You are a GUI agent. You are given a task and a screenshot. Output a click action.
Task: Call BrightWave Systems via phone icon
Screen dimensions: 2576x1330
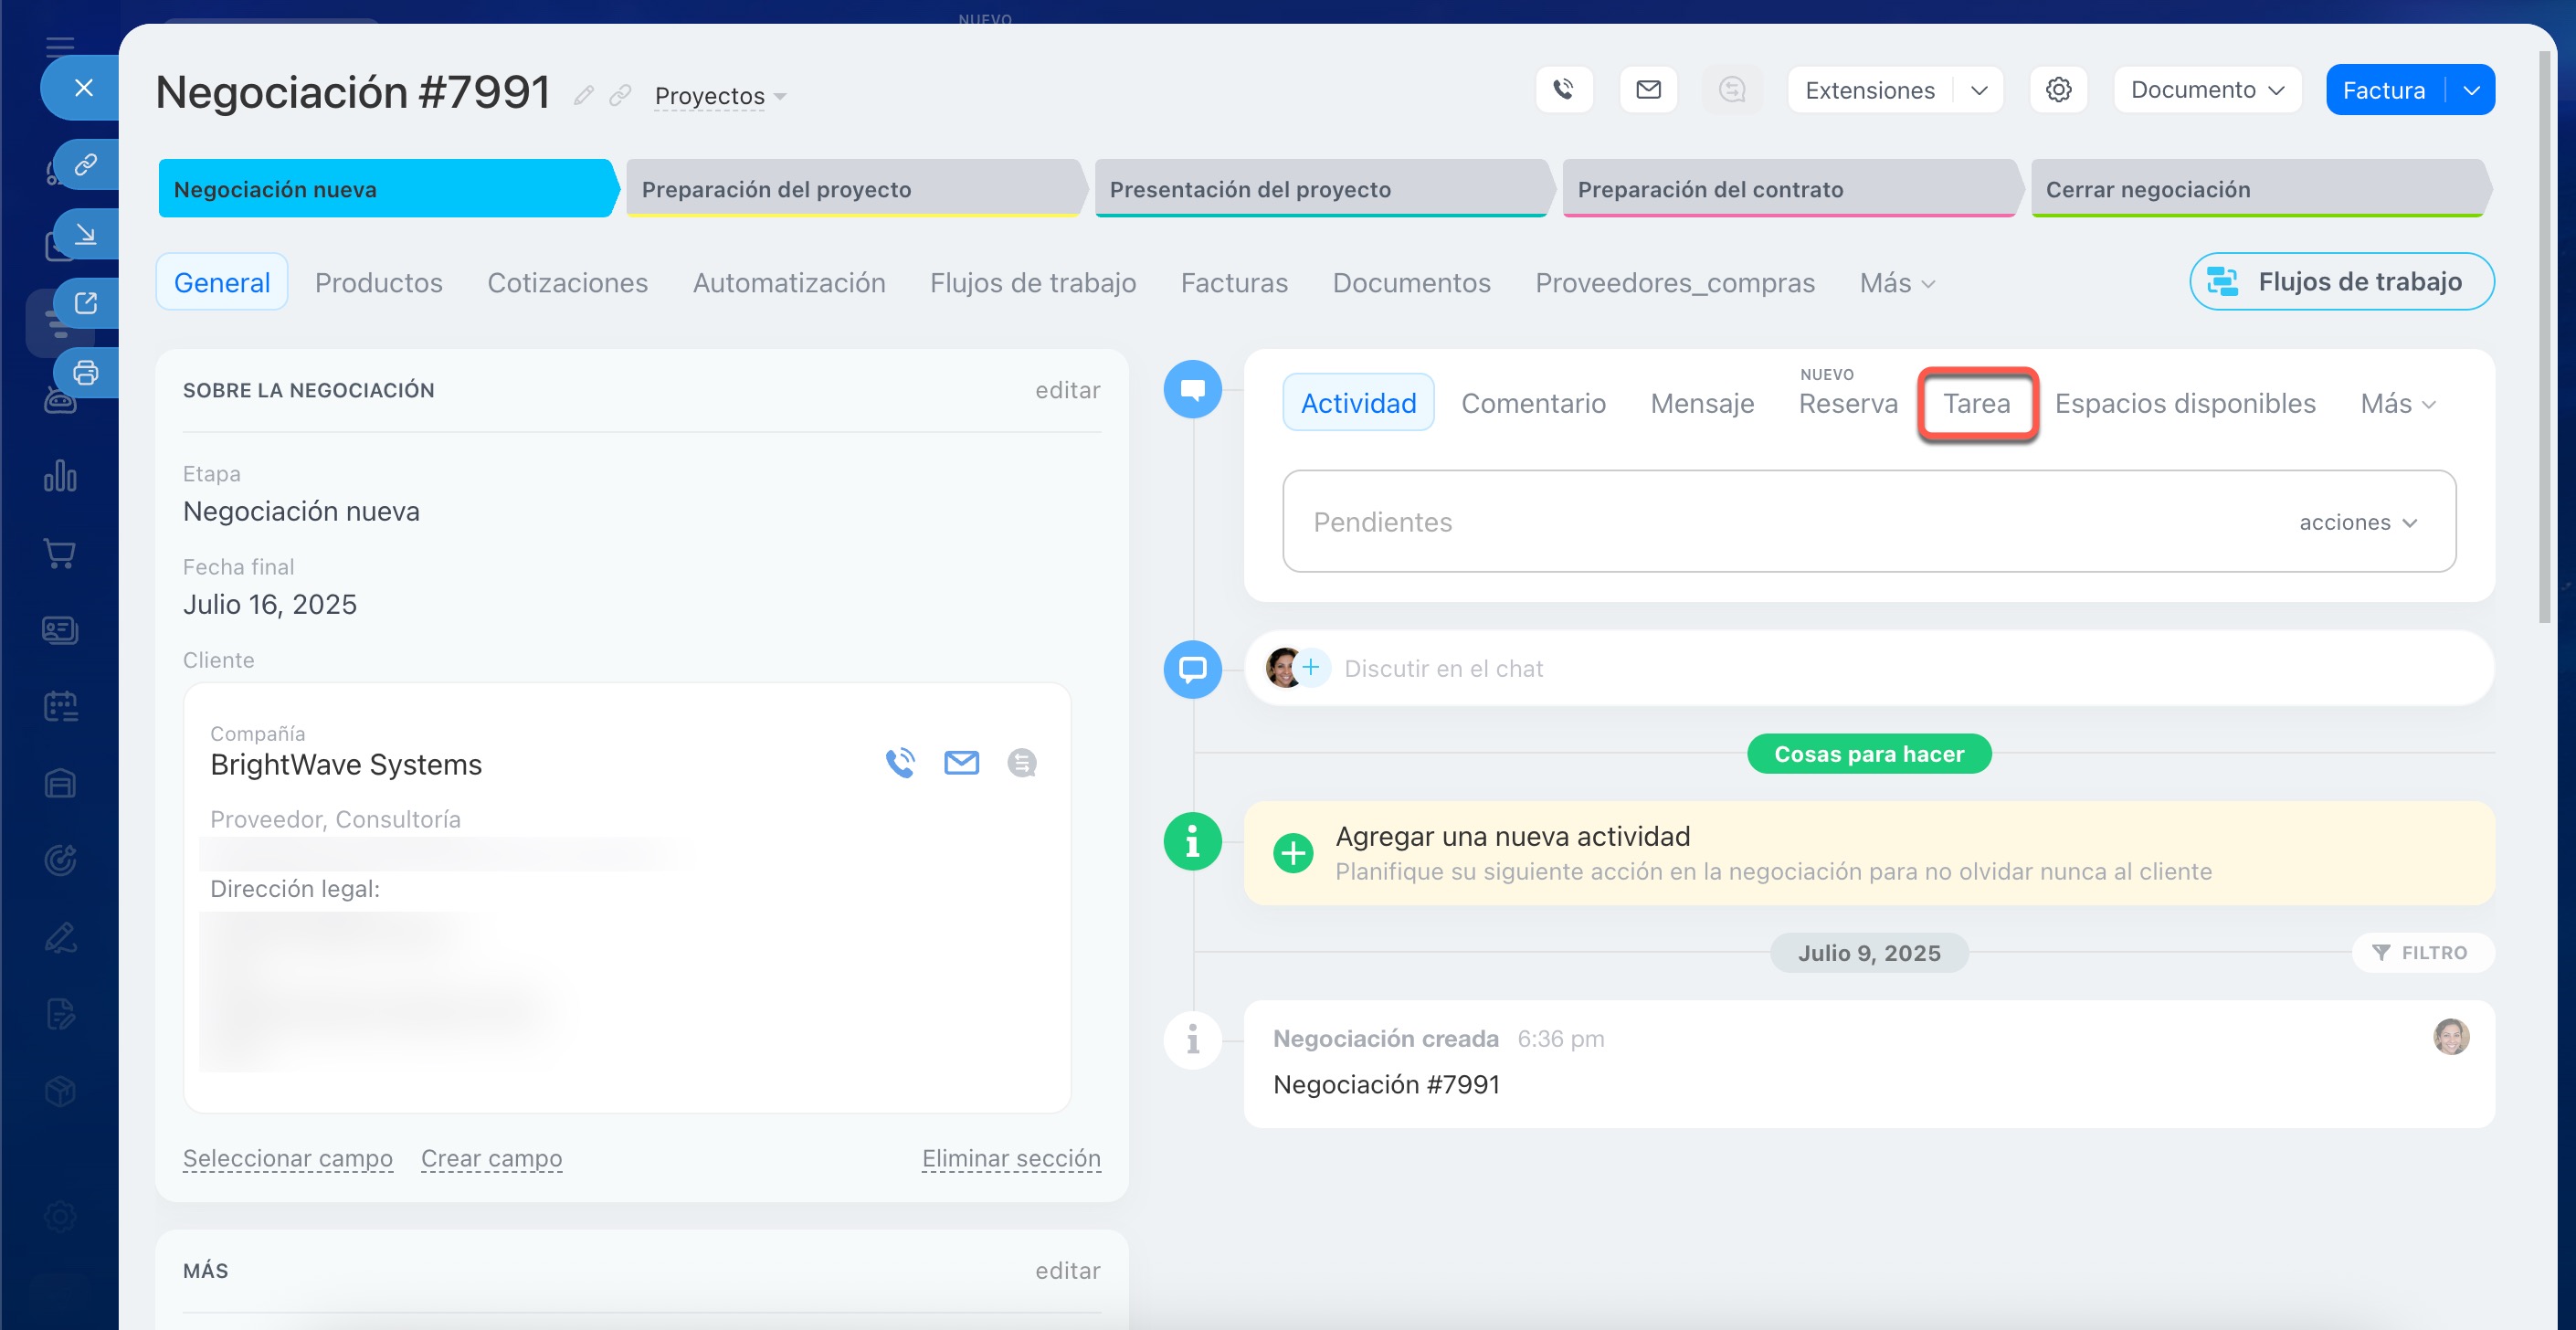pos(900,763)
